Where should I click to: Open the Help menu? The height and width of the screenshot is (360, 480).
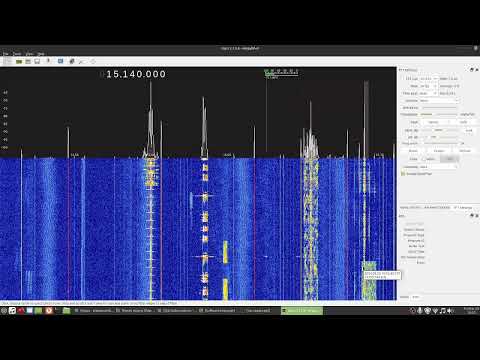(x=41, y=54)
